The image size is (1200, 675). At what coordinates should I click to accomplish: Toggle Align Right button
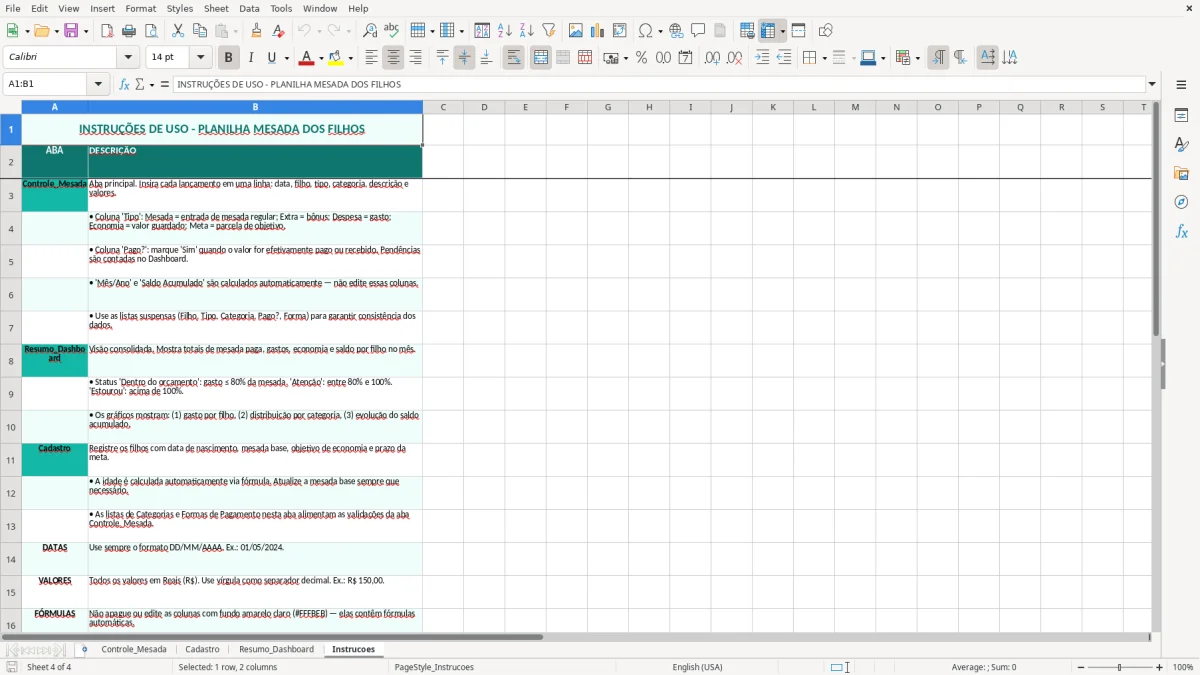pos(415,58)
